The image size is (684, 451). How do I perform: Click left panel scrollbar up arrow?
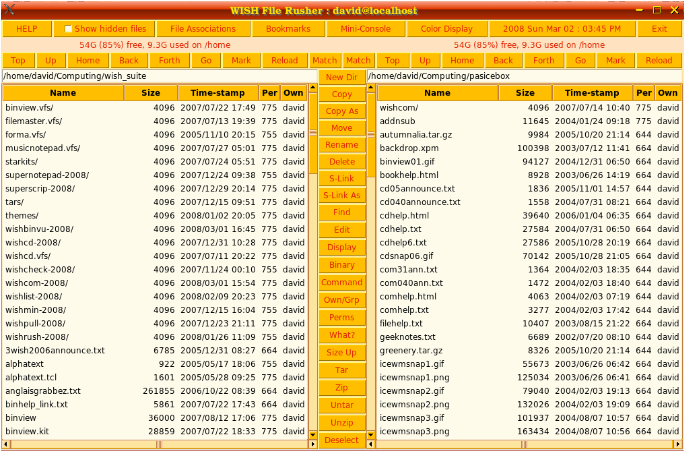313,88
